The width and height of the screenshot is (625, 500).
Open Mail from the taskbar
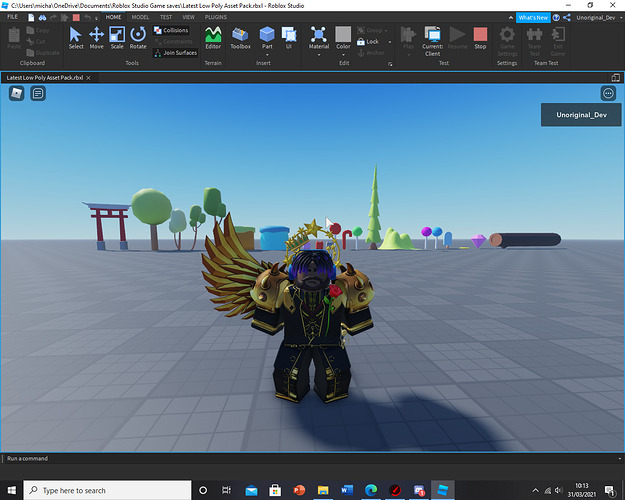[251, 490]
